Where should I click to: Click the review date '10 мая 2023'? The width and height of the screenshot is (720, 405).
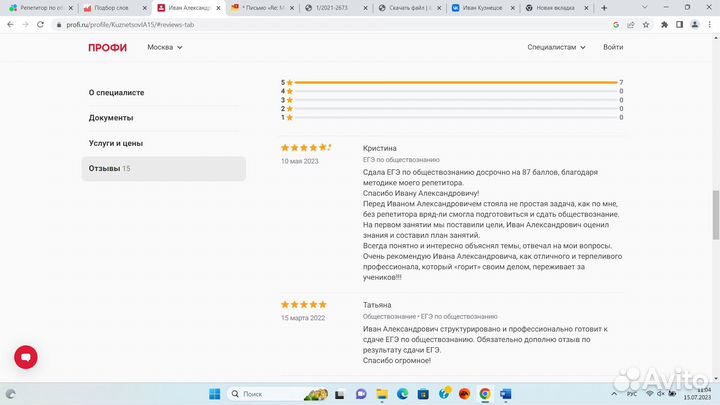[299, 161]
